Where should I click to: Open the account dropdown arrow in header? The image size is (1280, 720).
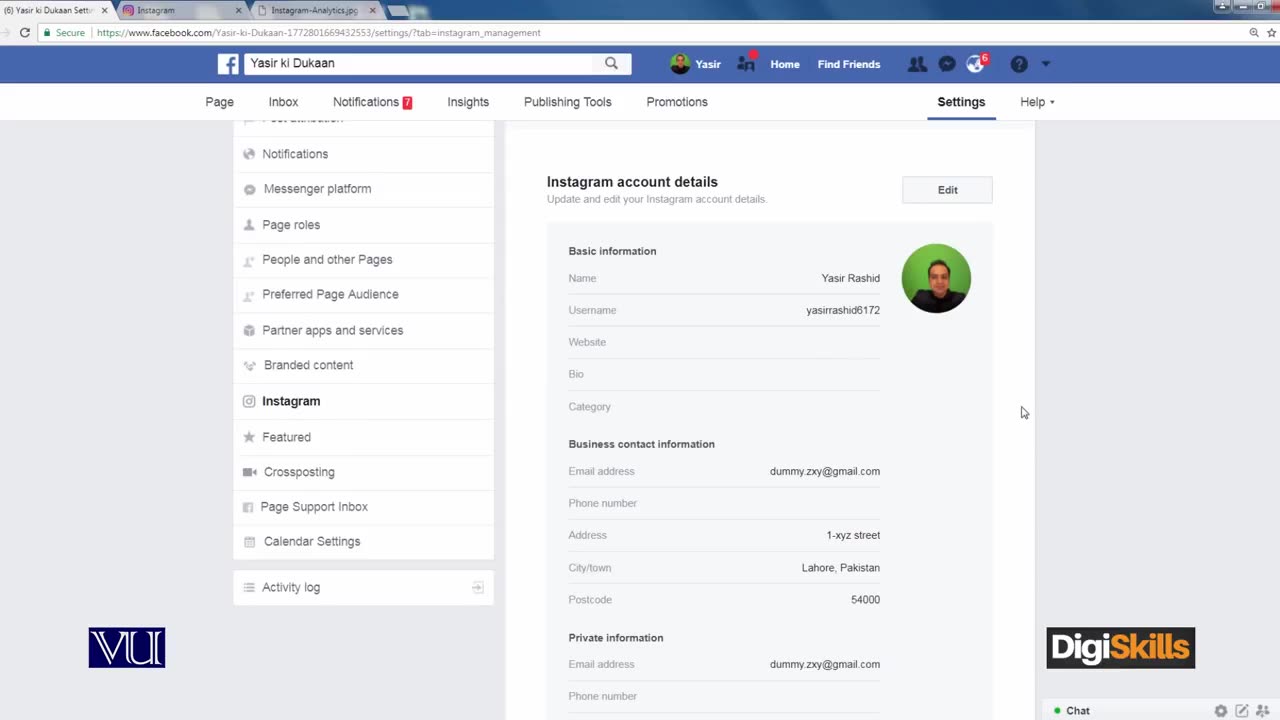(x=1045, y=64)
